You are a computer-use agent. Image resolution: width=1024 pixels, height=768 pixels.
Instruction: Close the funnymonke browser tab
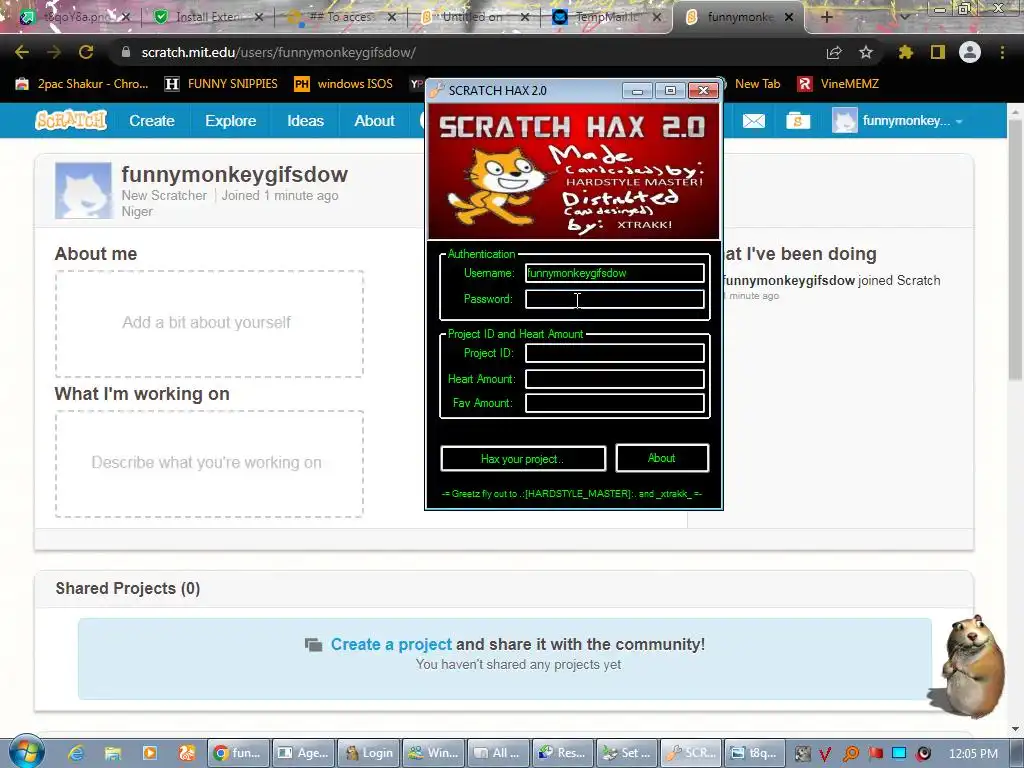click(x=789, y=17)
